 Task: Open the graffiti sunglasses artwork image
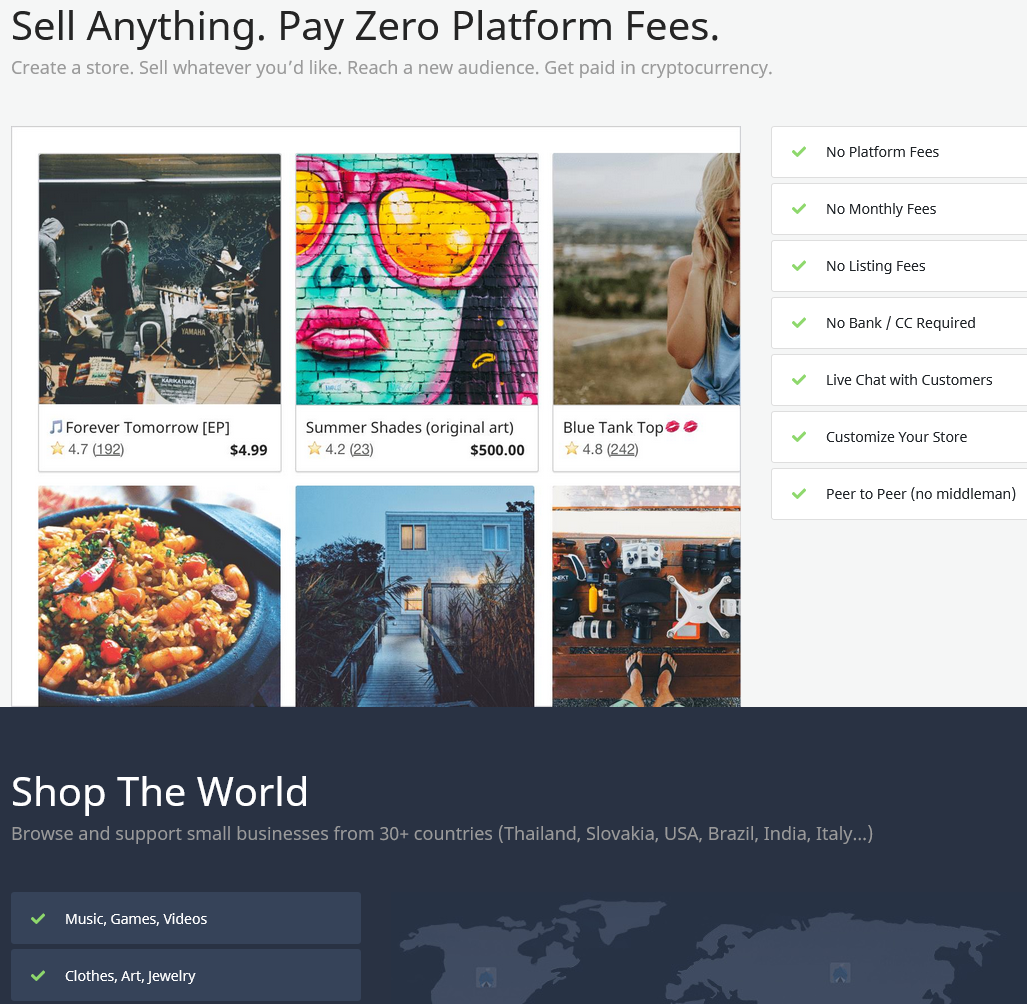(417, 279)
